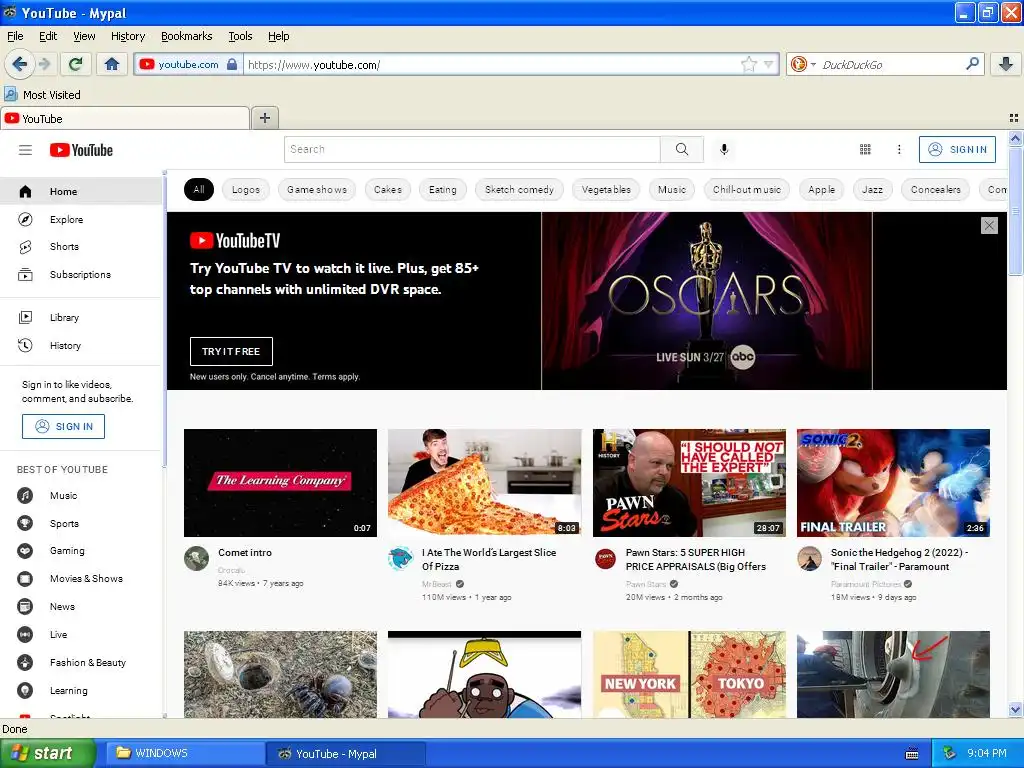Click the MrBeast channel avatar

tap(400, 558)
